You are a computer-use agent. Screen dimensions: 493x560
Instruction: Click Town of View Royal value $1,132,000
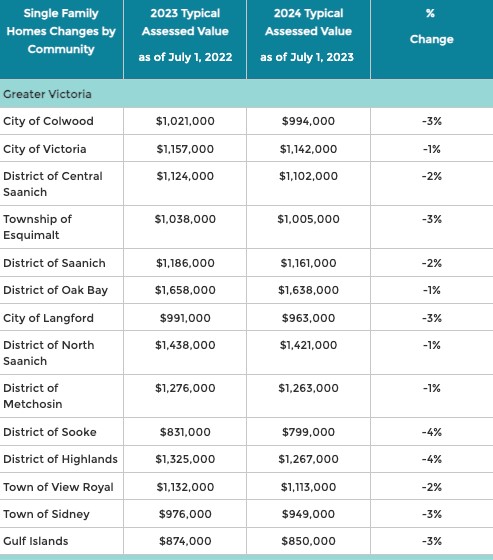click(x=185, y=487)
